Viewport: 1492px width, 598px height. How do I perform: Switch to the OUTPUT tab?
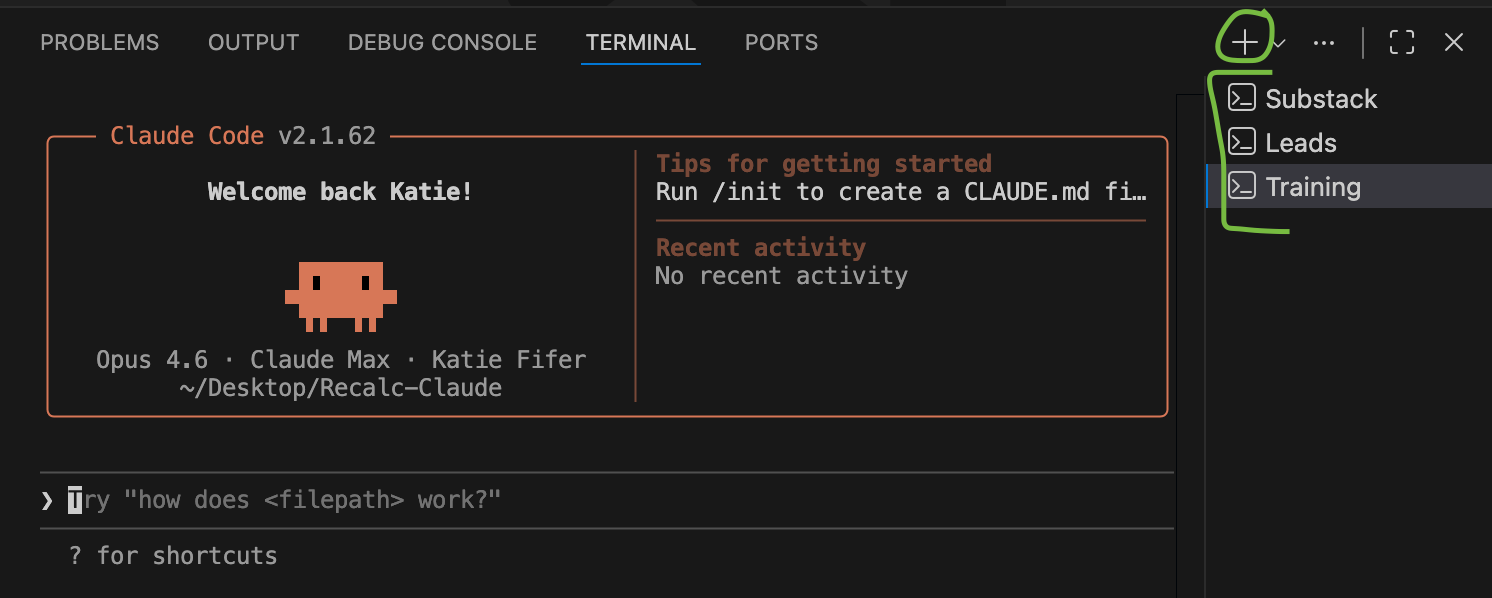254,43
